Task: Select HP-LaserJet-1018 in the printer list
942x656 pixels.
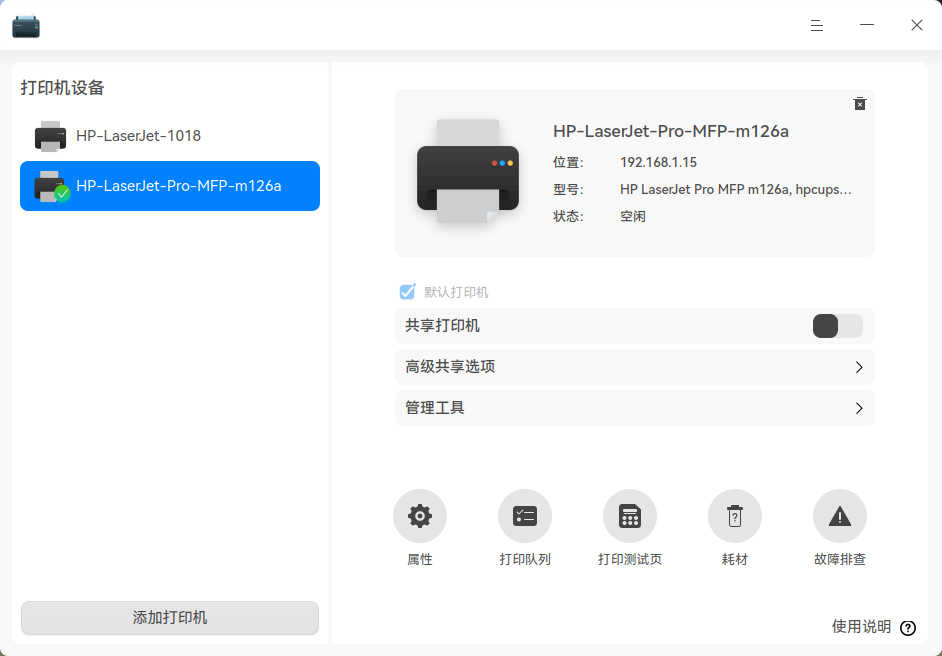Action: [170, 136]
